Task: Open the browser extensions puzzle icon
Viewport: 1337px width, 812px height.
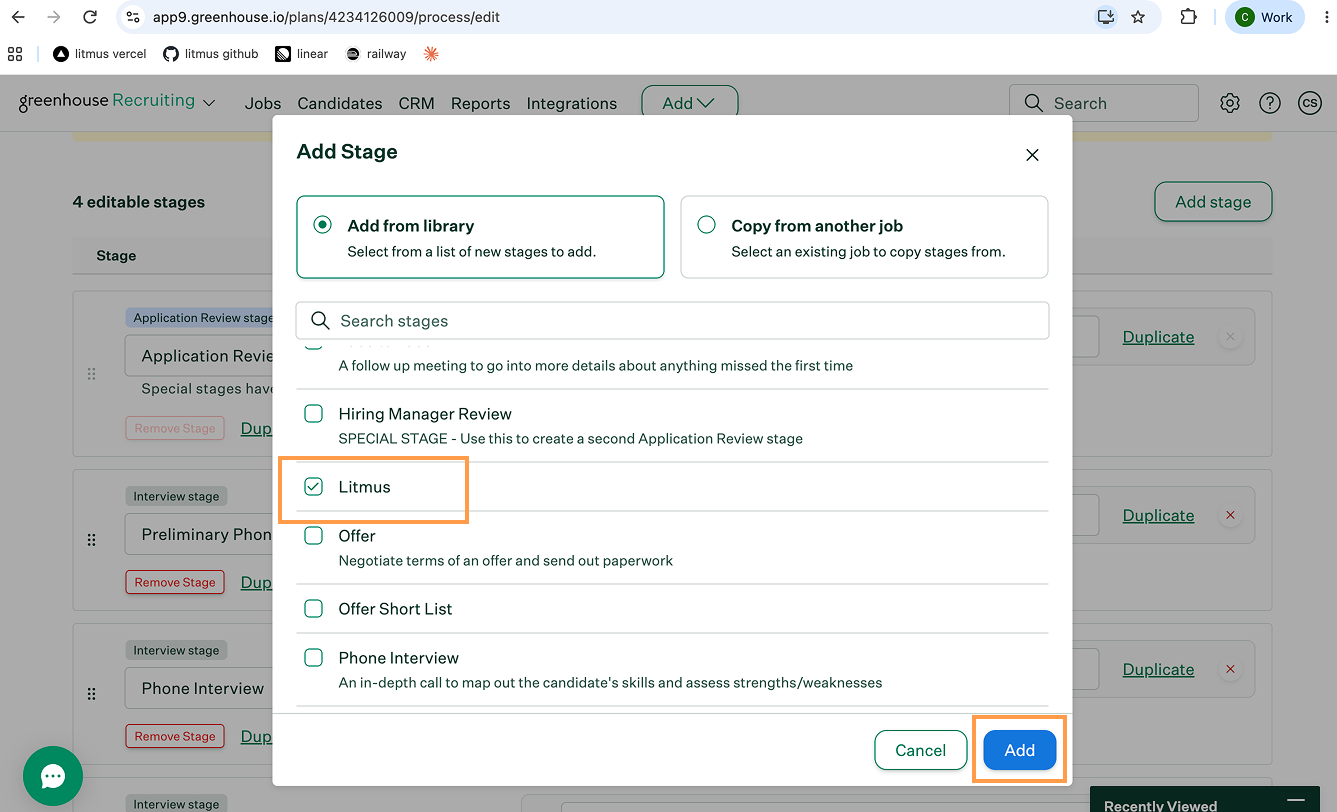Action: coord(1188,17)
